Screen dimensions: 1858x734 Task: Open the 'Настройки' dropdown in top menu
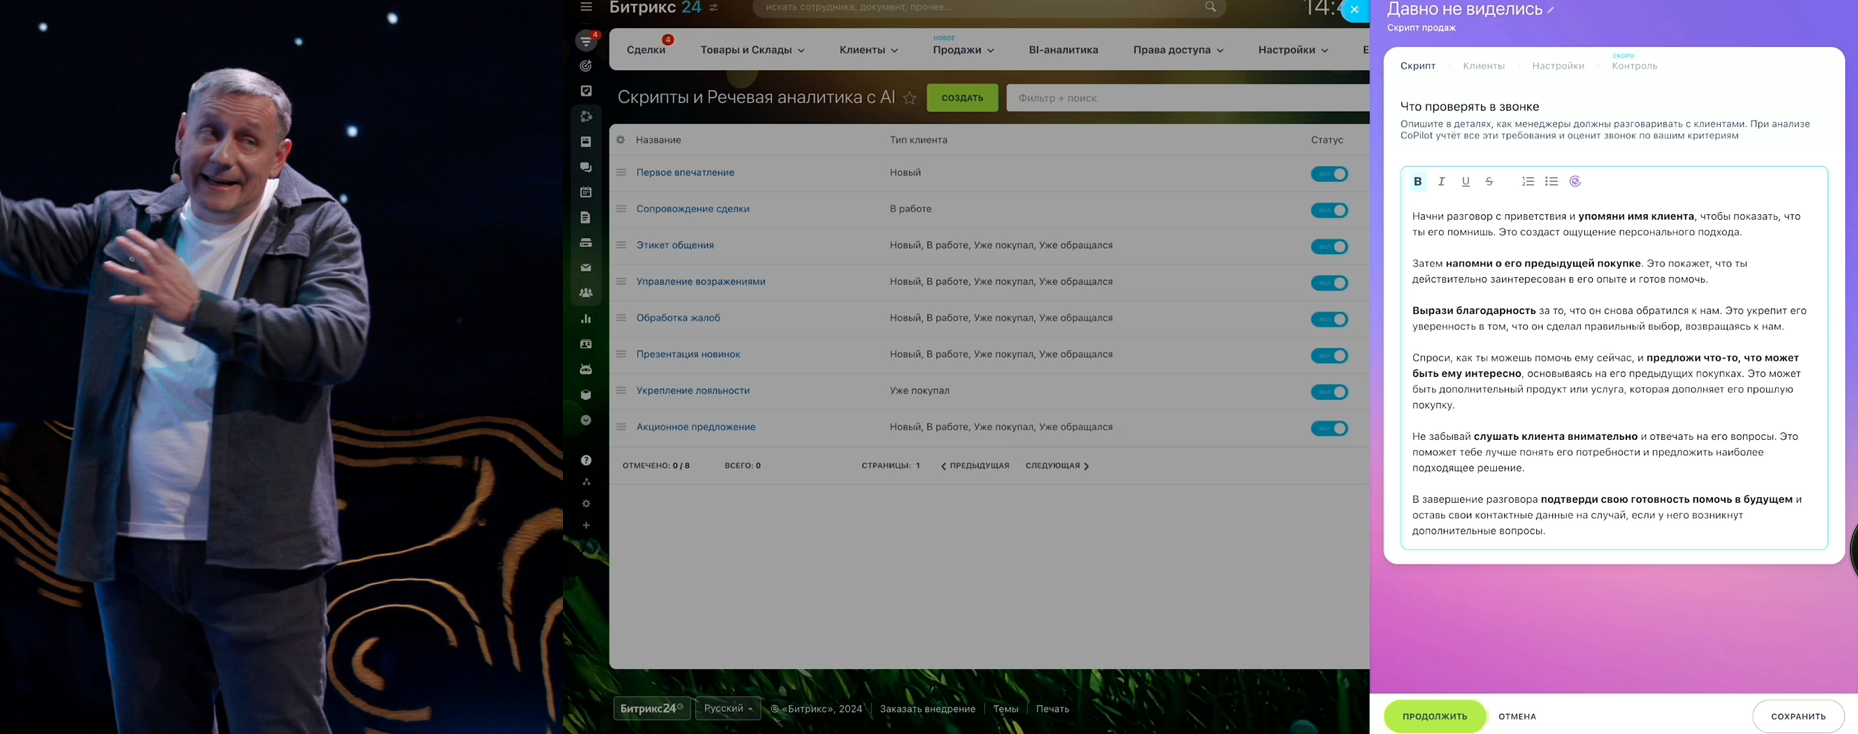click(x=1292, y=50)
